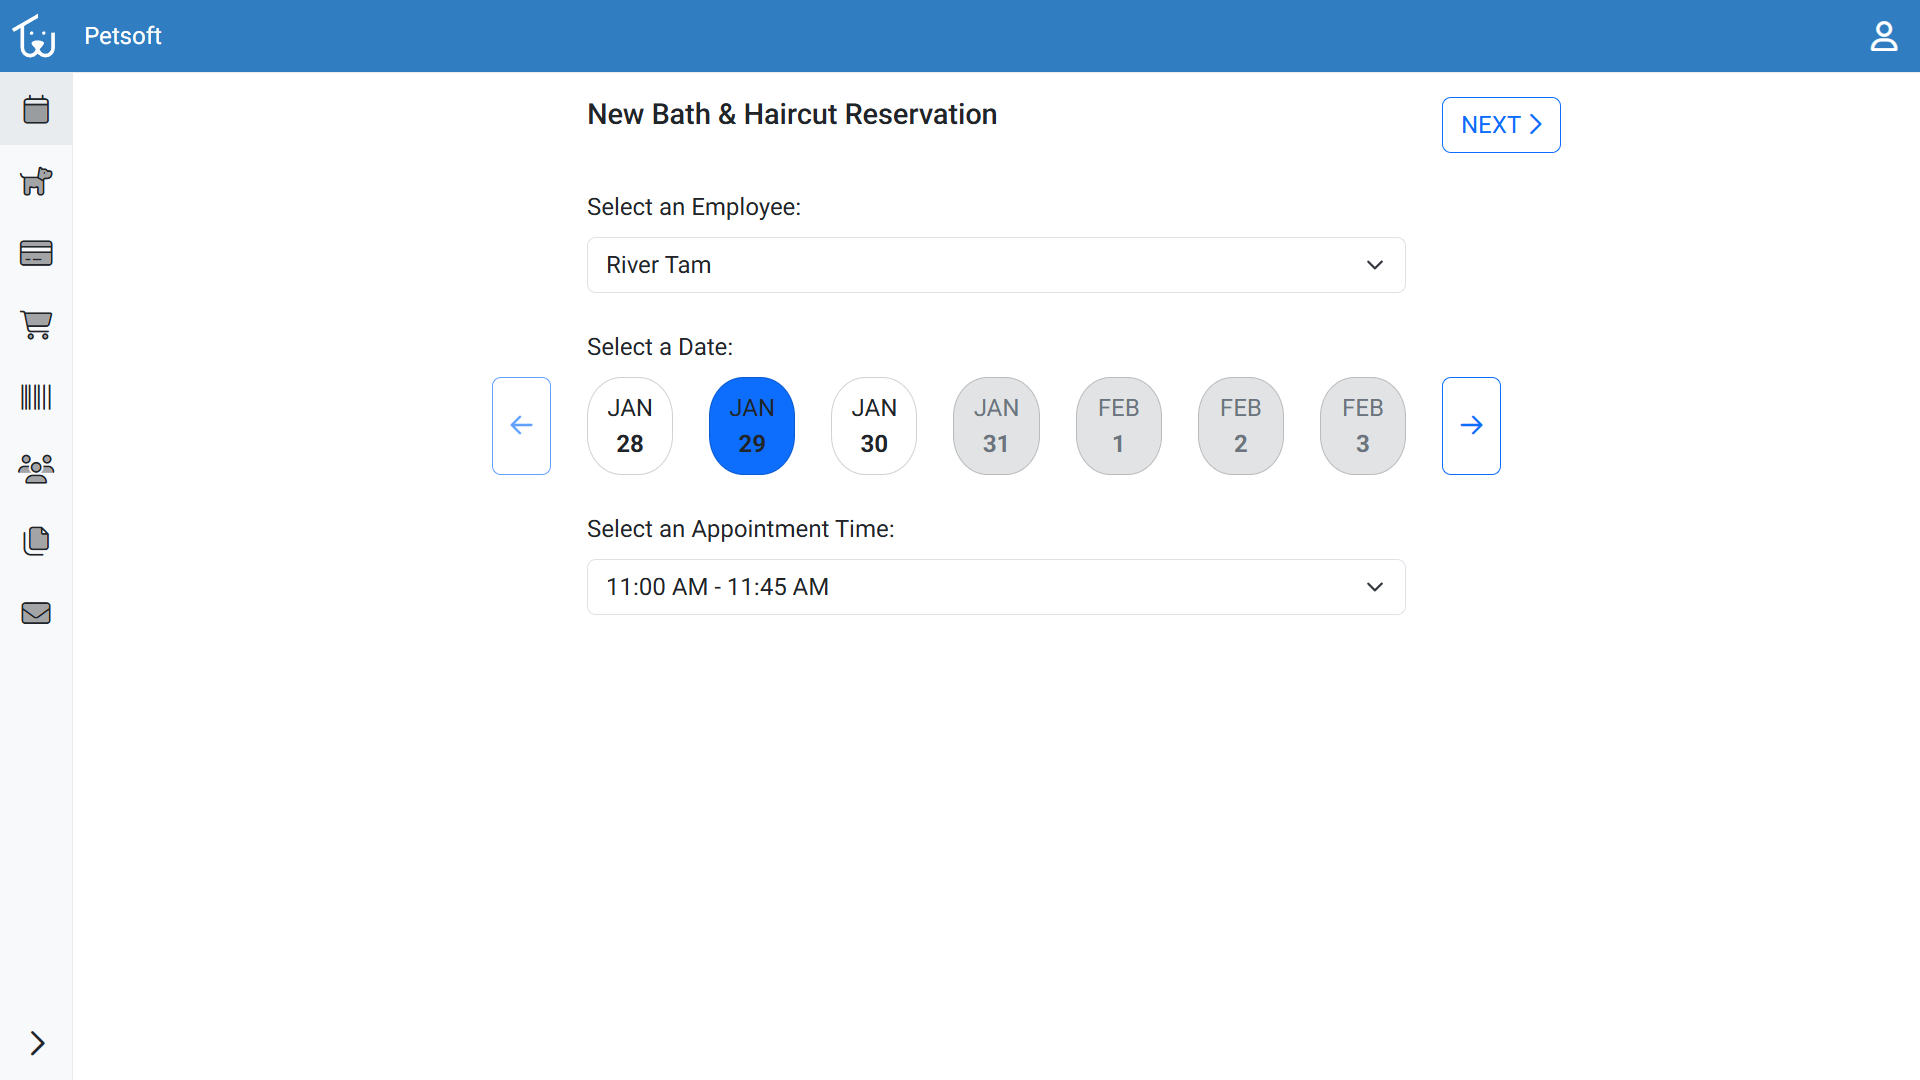
Task: Click the documents copy sidebar icon
Action: (36, 541)
